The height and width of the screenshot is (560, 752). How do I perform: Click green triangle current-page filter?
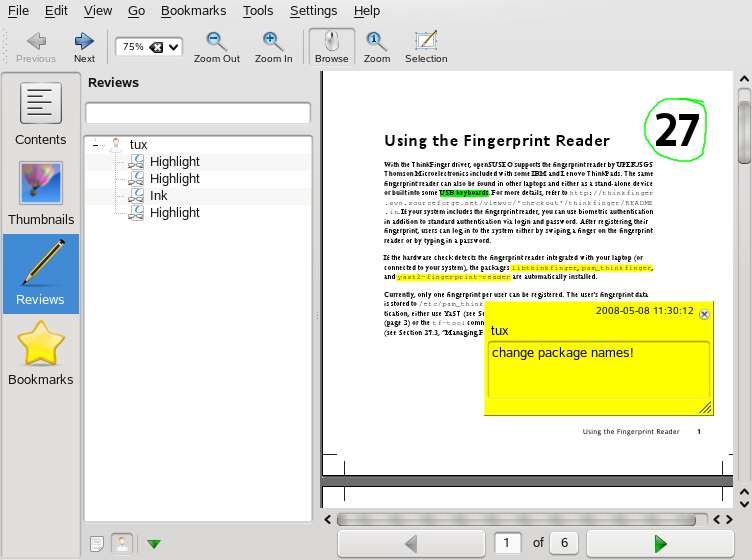tap(154, 544)
